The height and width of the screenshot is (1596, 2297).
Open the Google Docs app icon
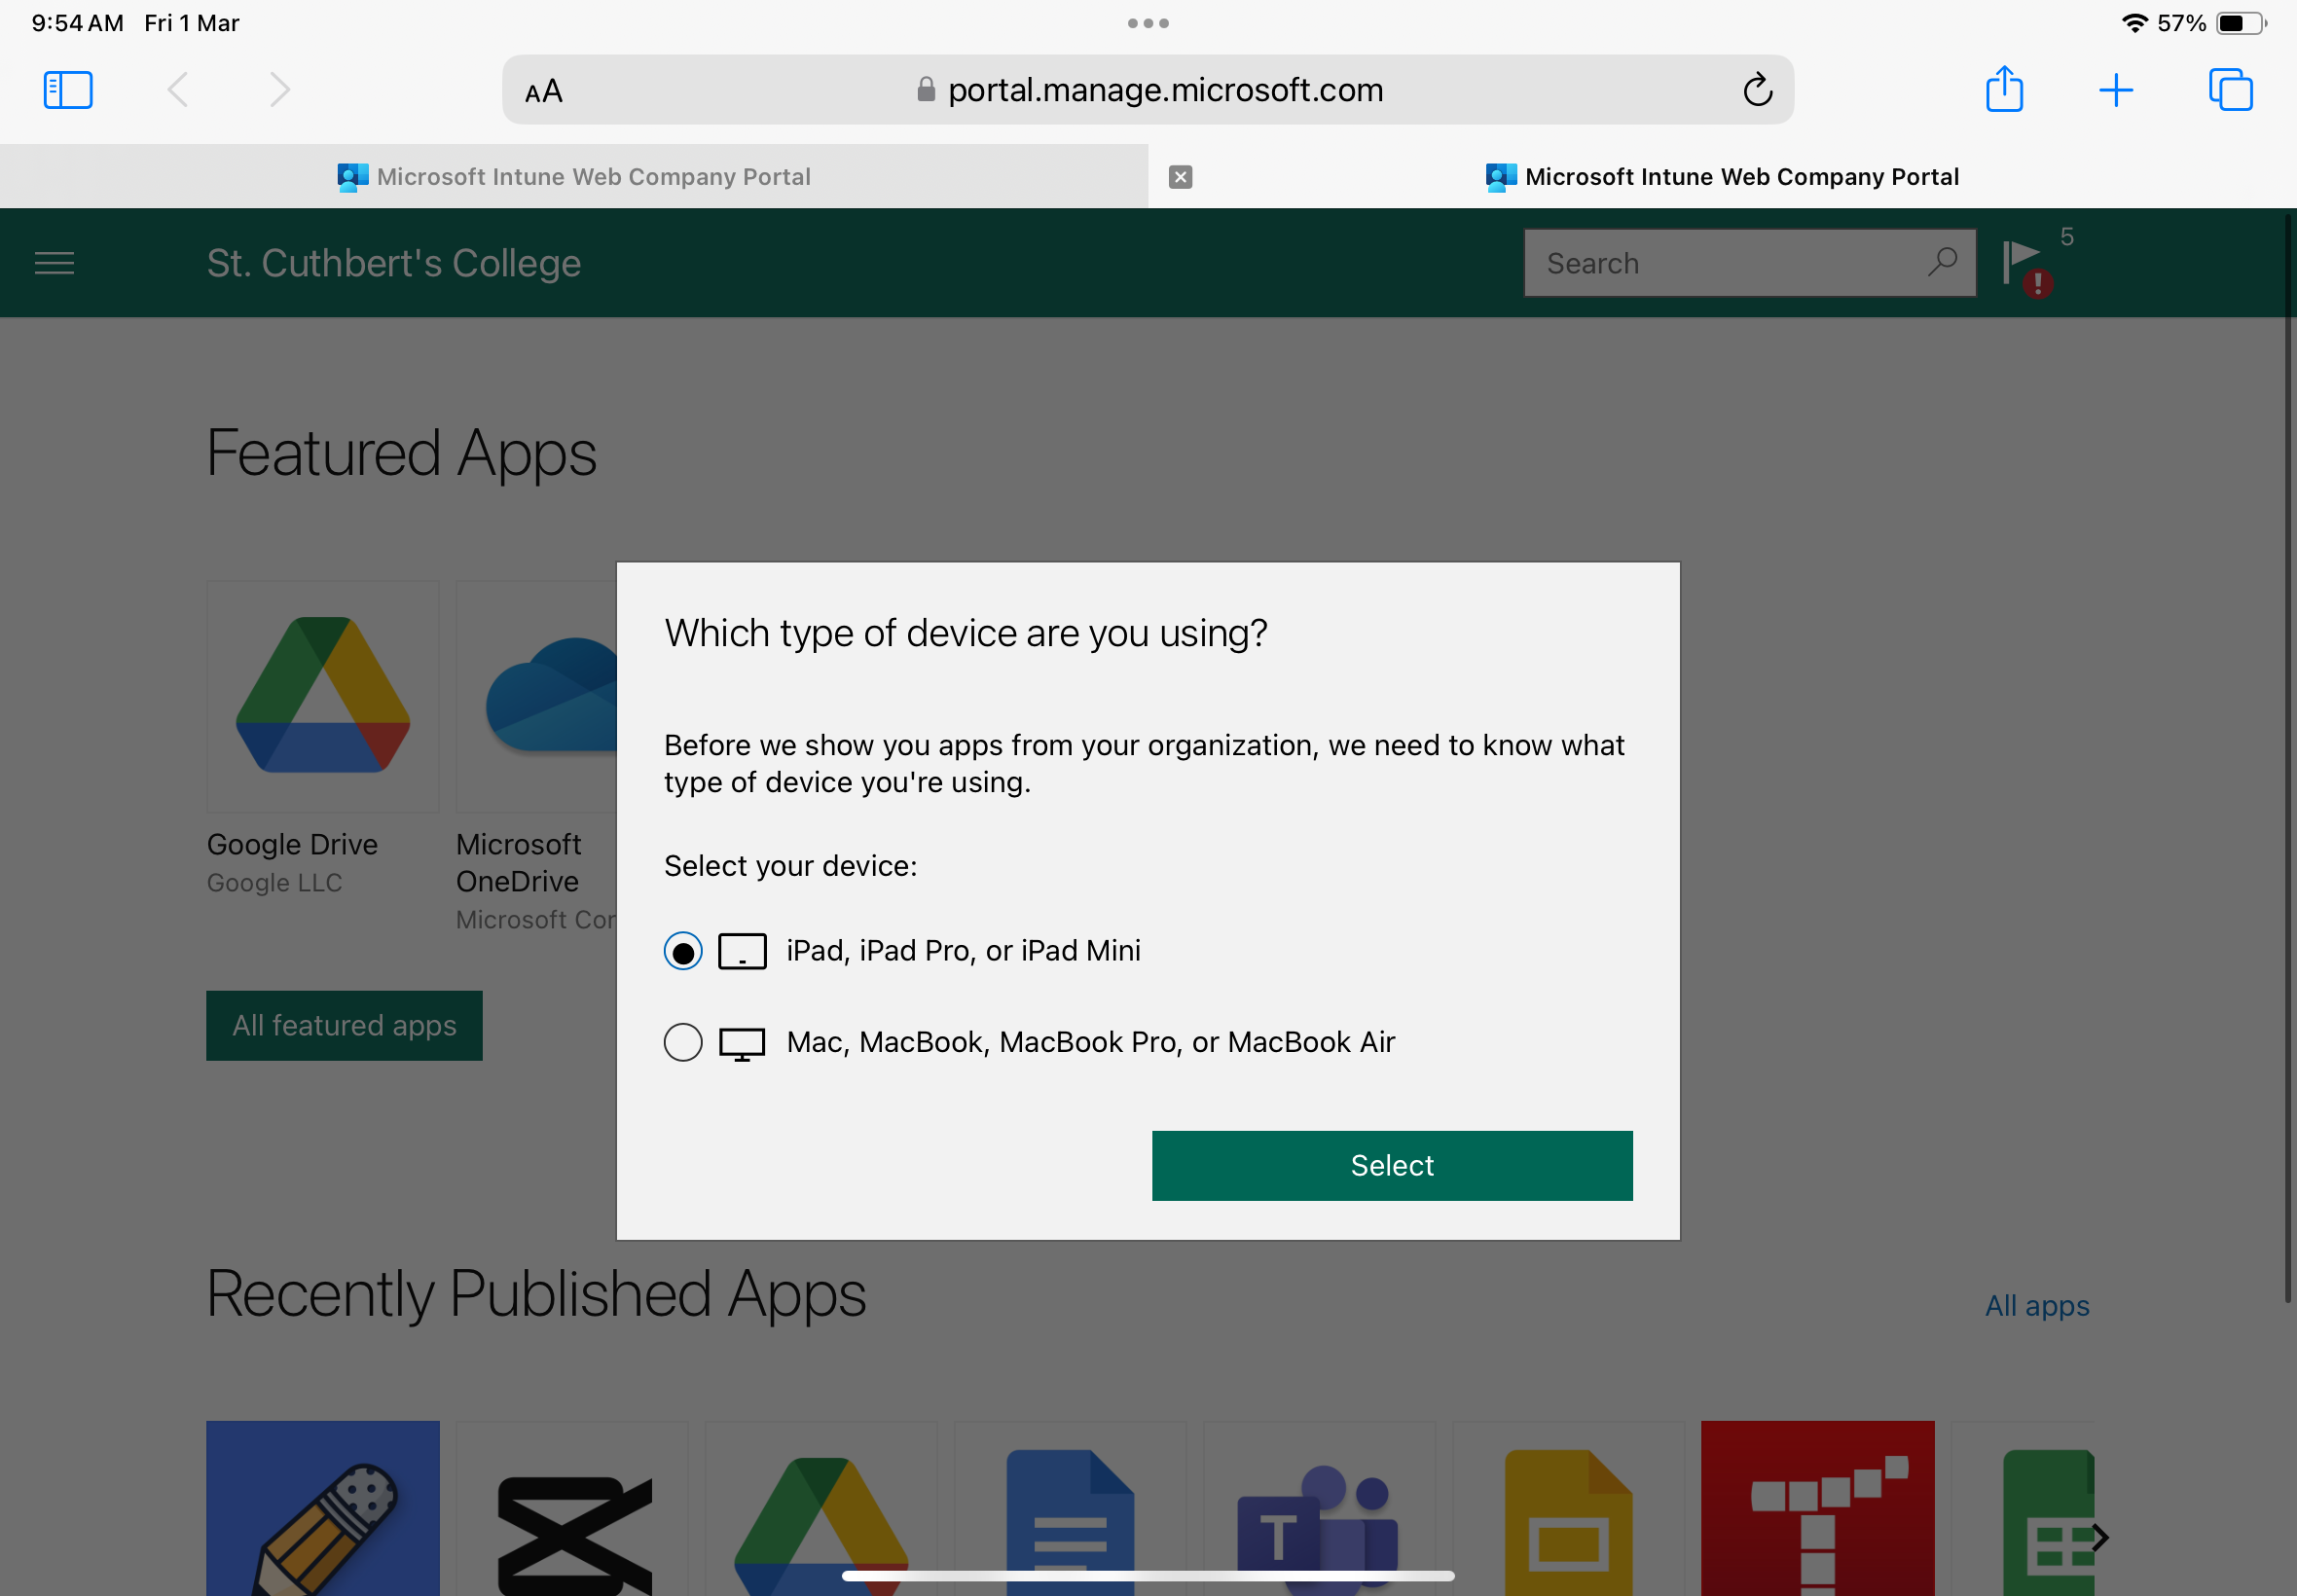click(x=1071, y=1509)
